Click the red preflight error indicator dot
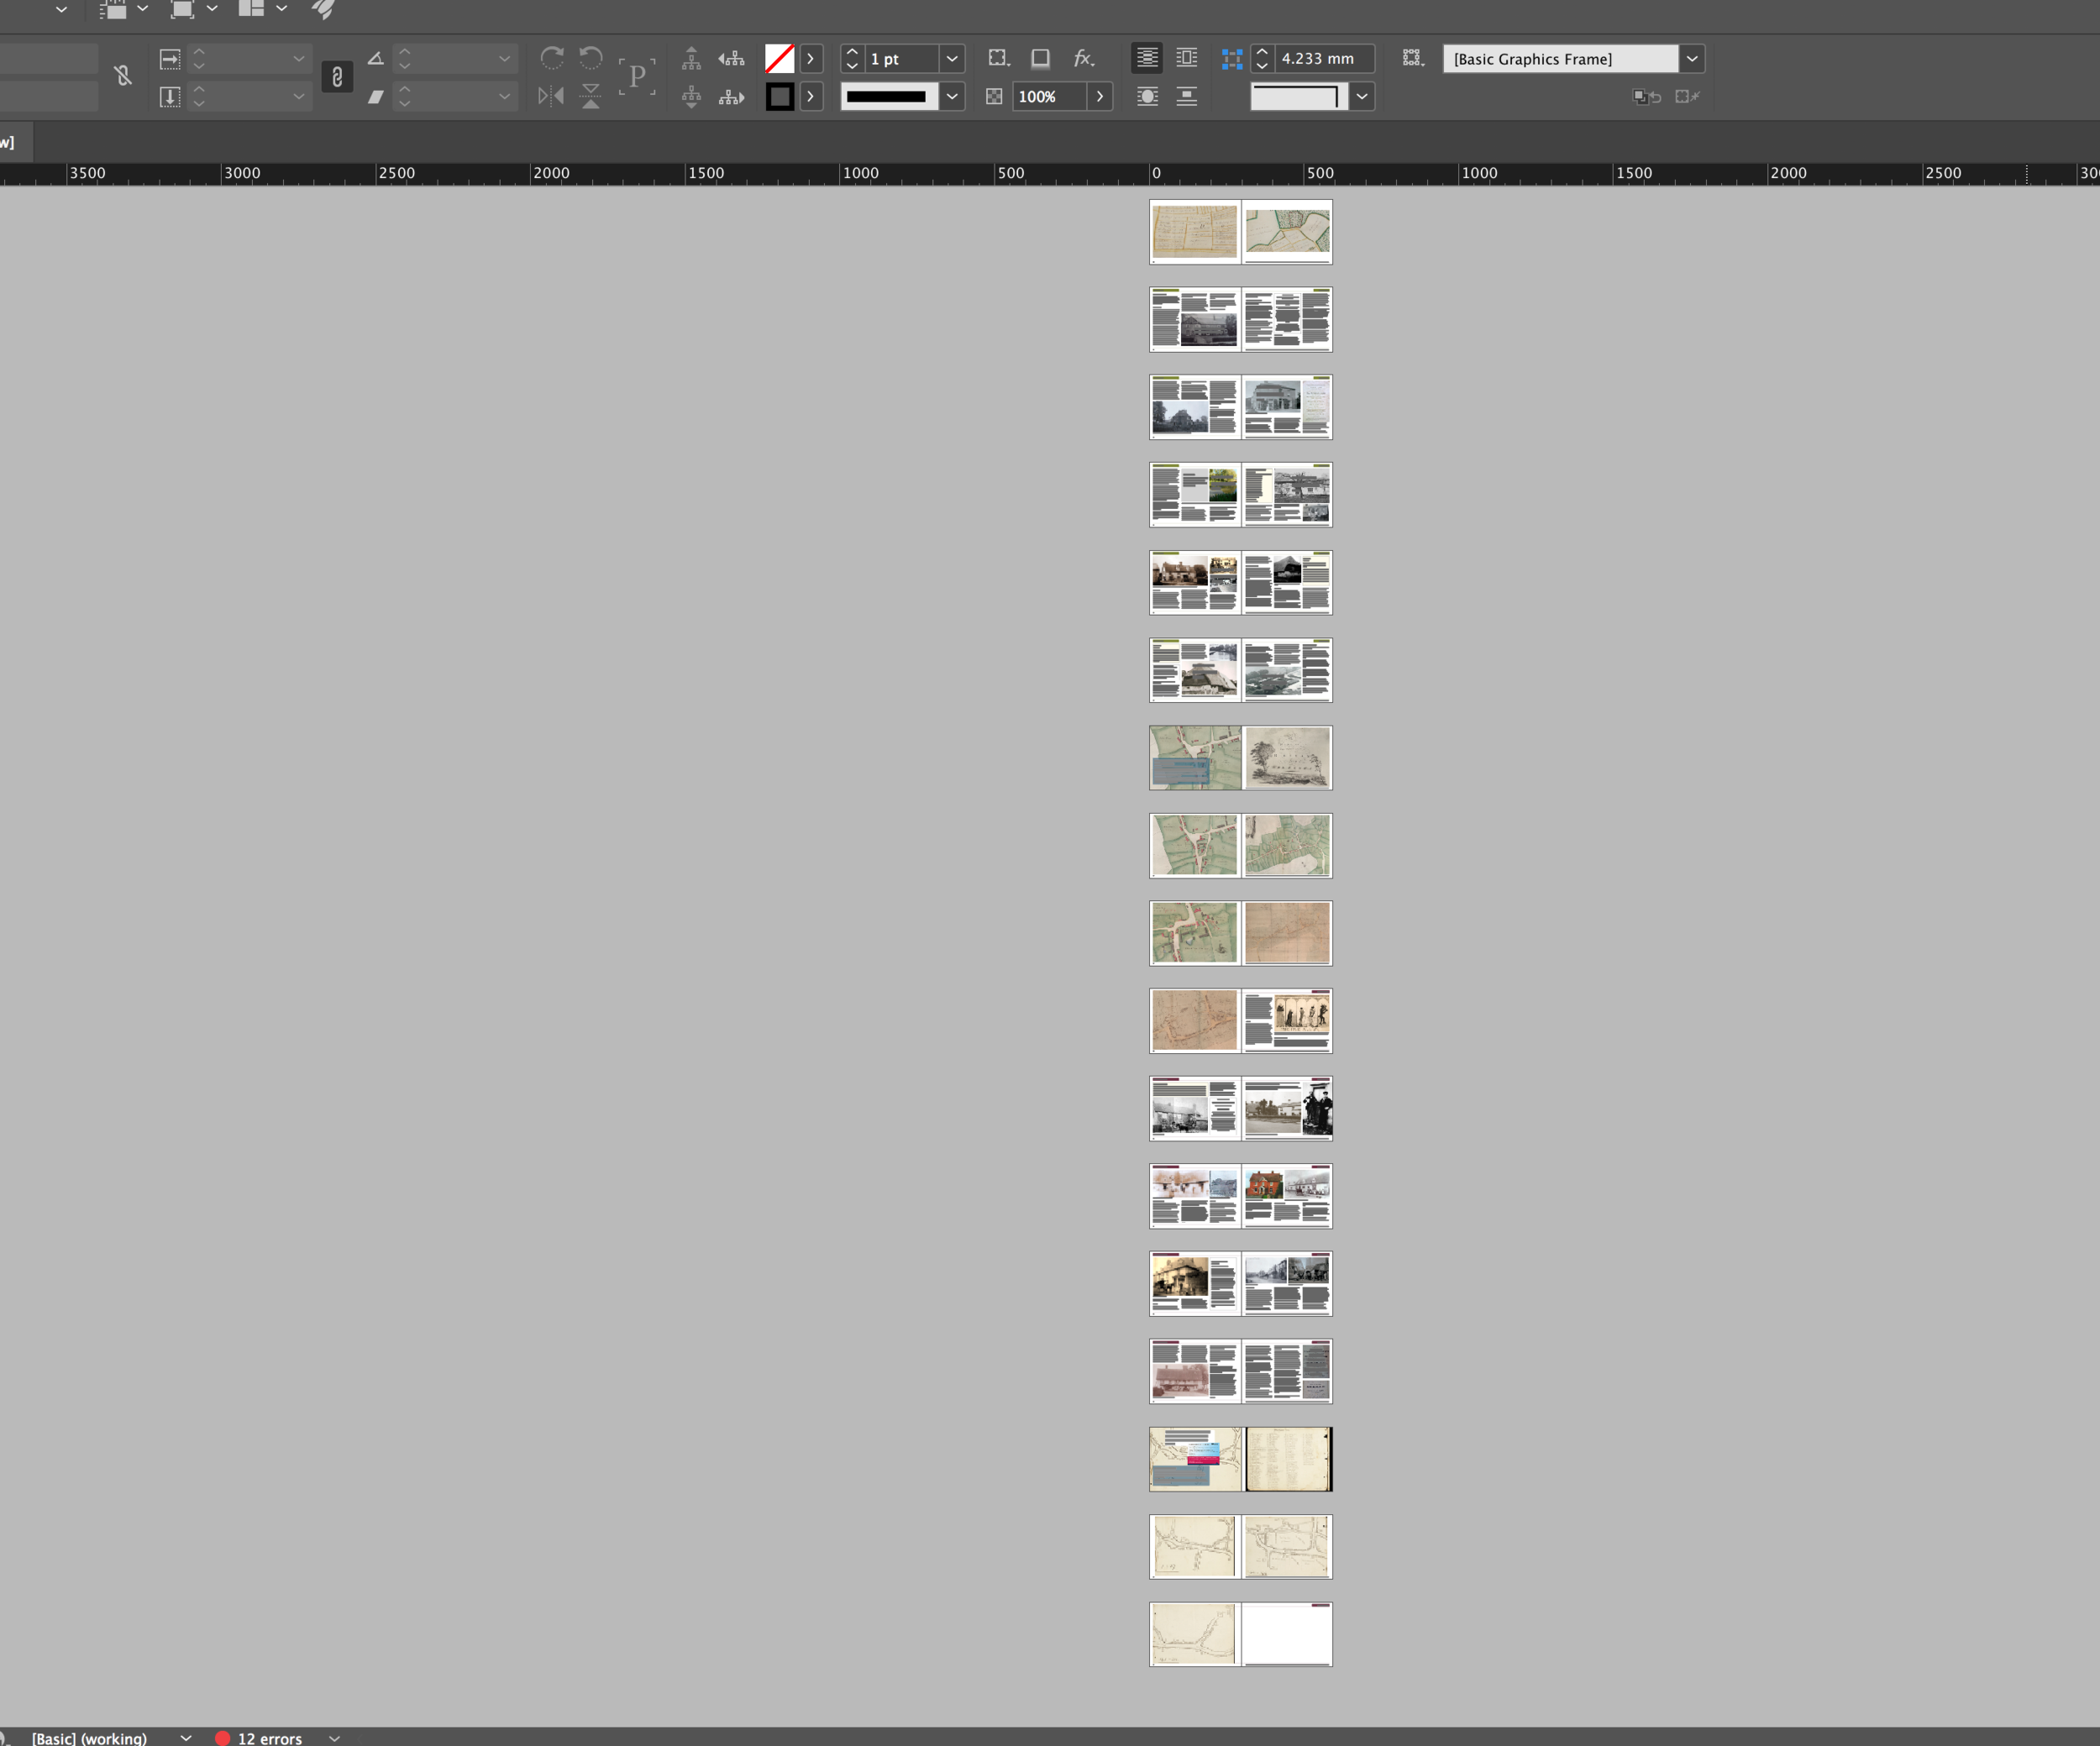 point(222,1738)
